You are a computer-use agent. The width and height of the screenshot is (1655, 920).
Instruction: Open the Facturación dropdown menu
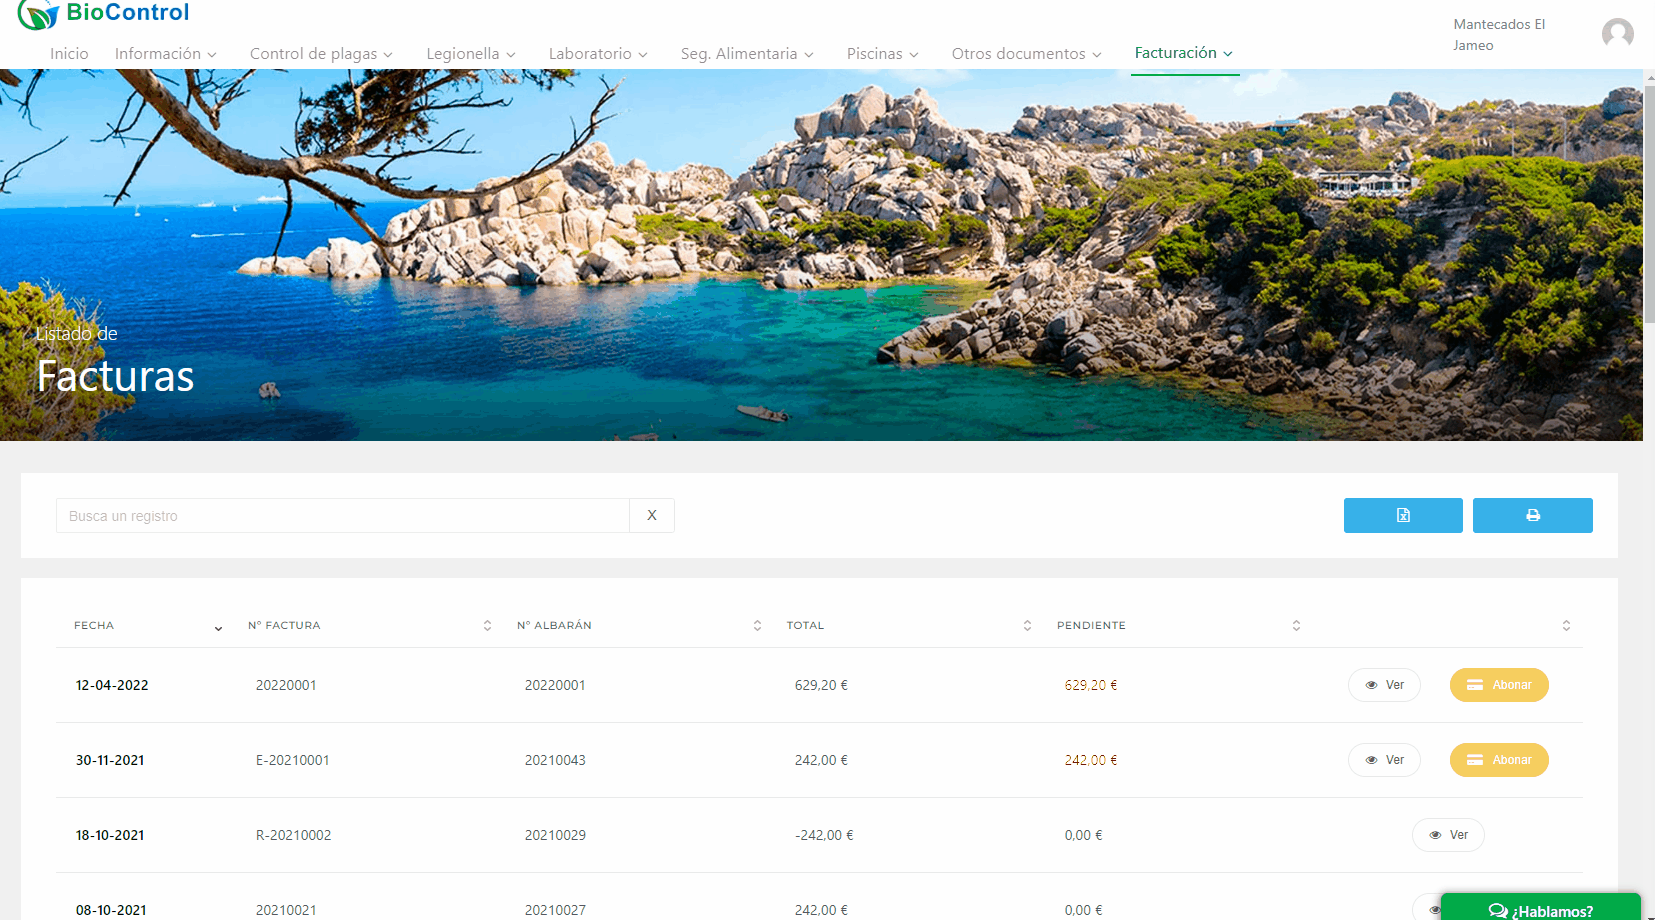coord(1183,53)
